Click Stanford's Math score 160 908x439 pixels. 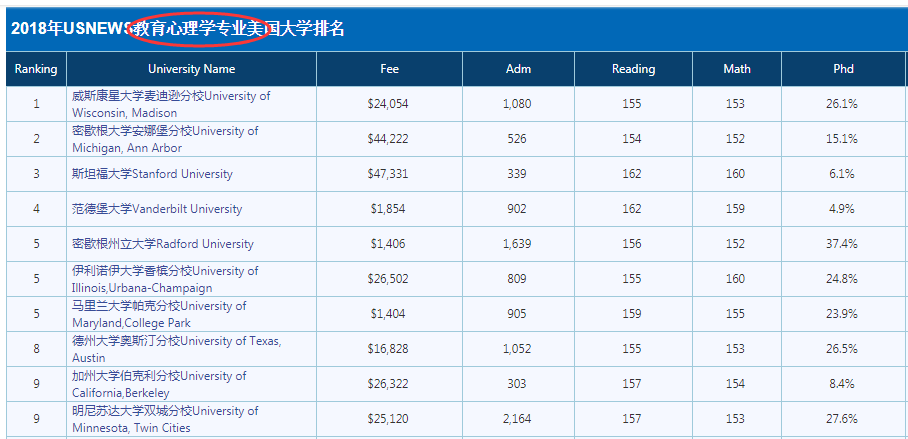[735, 174]
